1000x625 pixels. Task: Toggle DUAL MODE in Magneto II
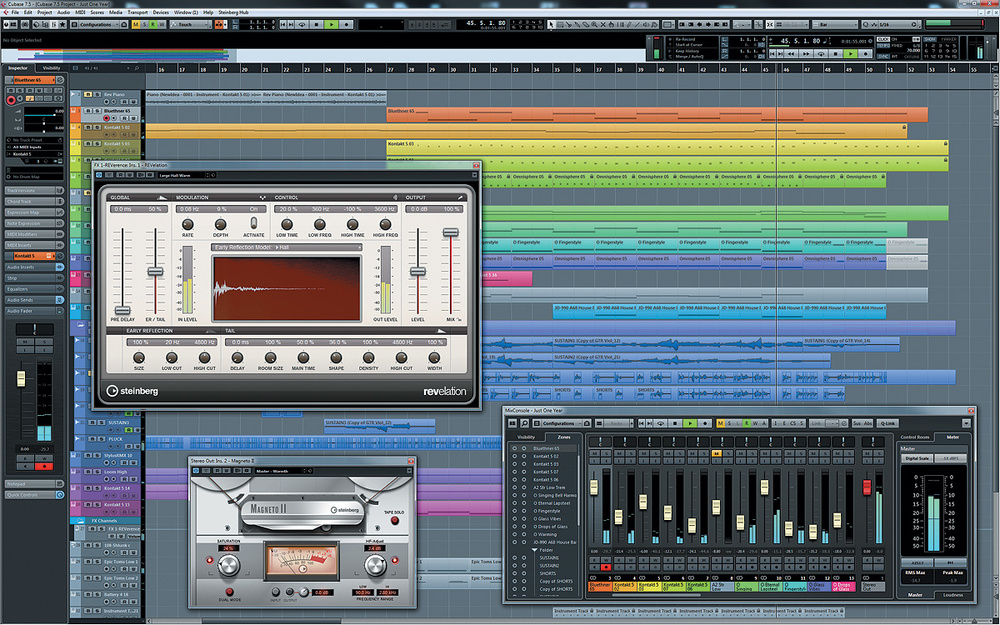tap(230, 592)
